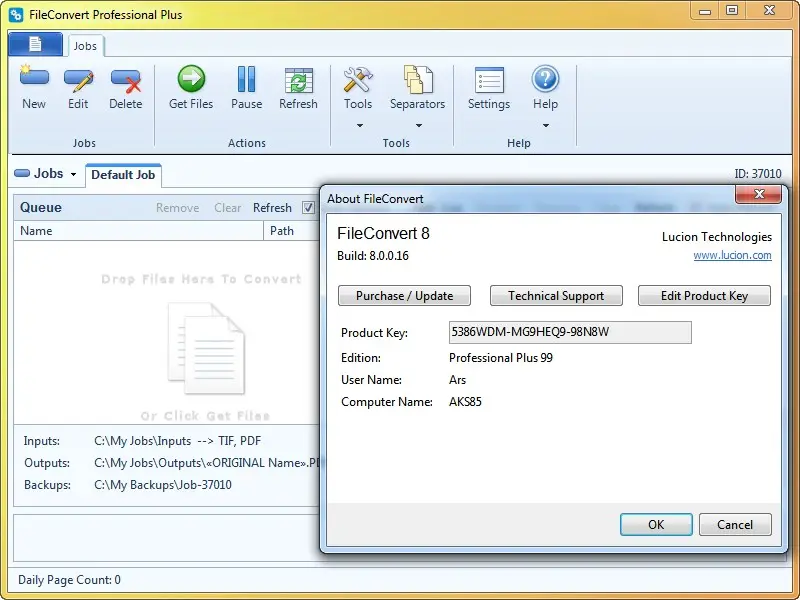800x600 pixels.
Task: Click the Backups path Job-37010
Action: coord(163,485)
